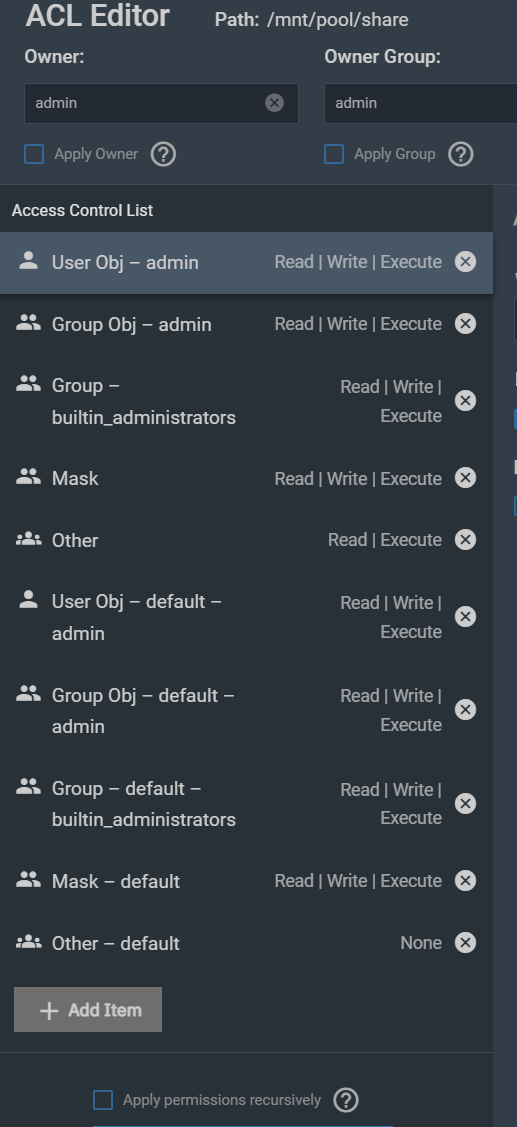
Task: Enable the Apply Owner checkbox
Action: pyautogui.click(x=34, y=154)
